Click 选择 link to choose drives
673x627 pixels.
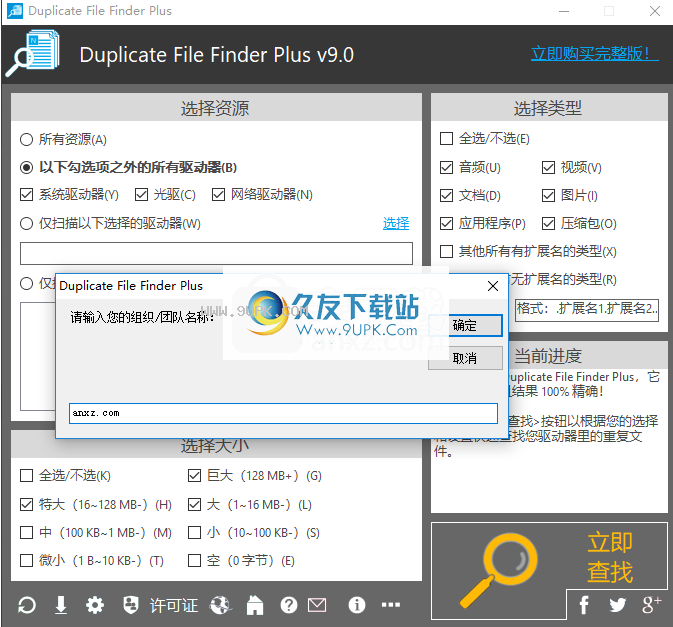point(396,223)
